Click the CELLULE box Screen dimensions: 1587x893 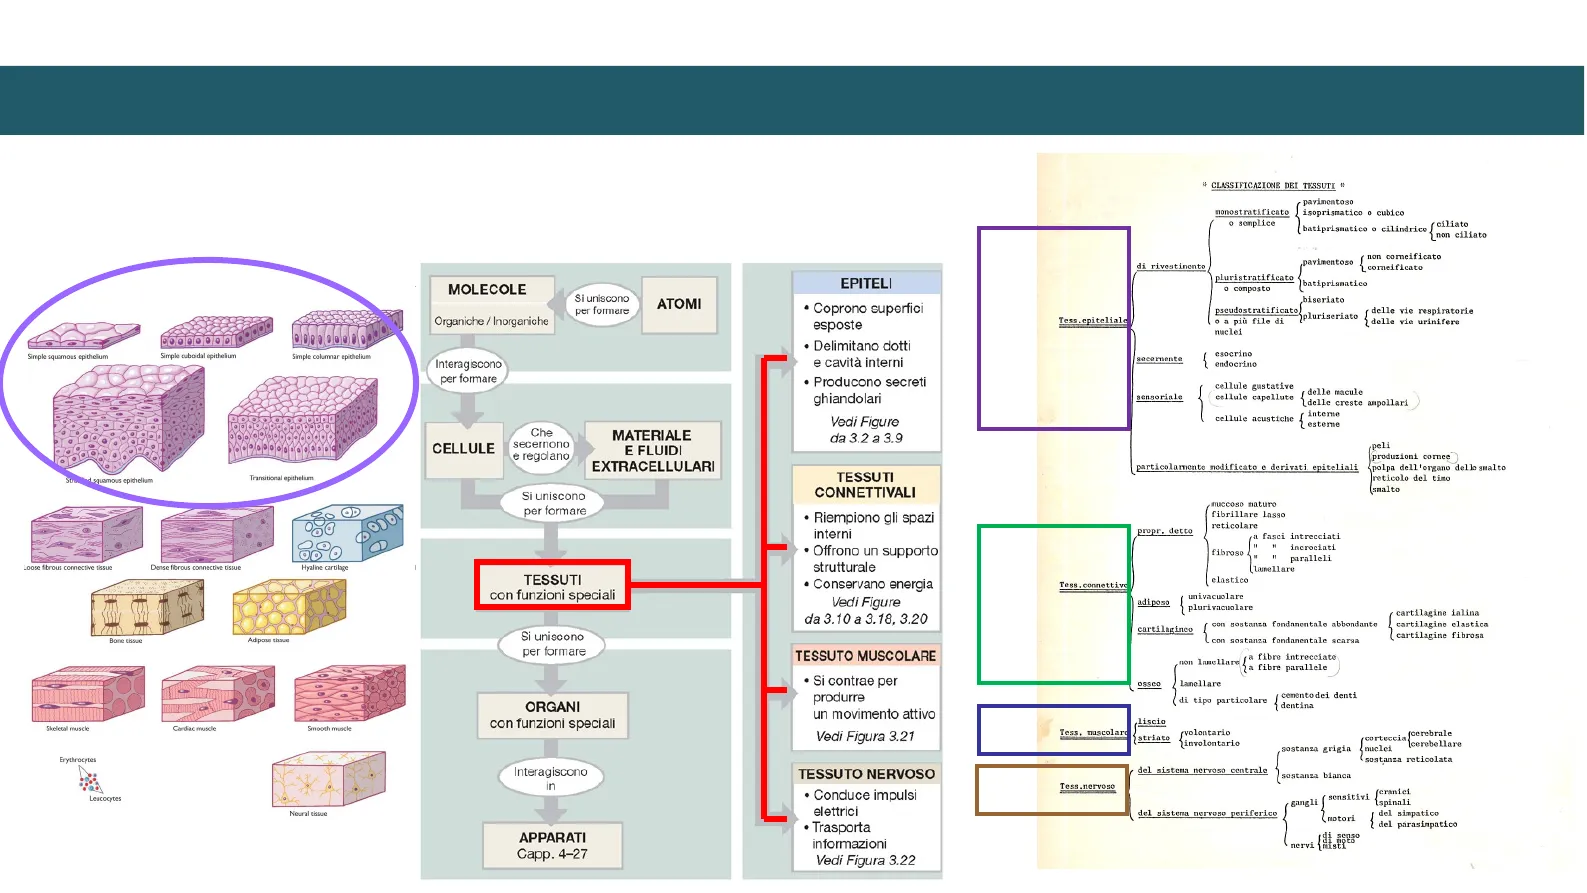point(463,449)
